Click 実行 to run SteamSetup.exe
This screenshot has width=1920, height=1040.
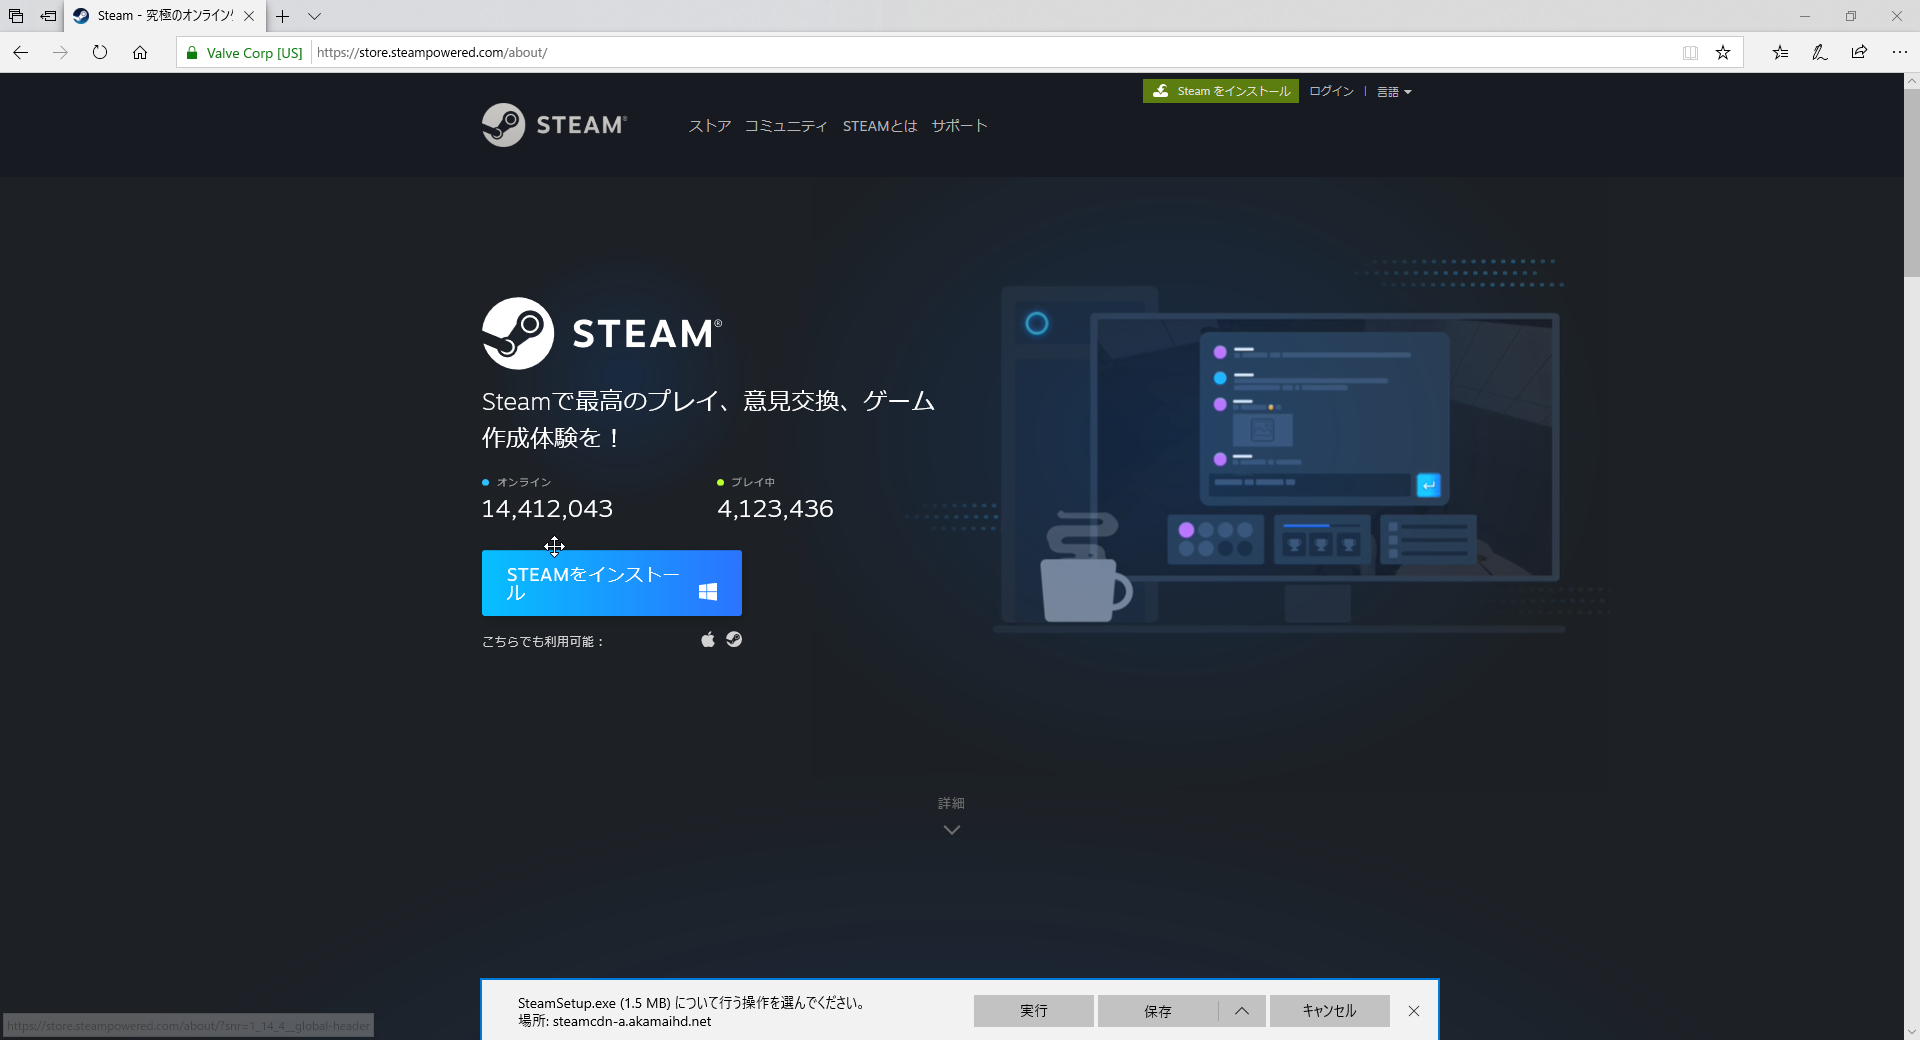coord(1034,1011)
